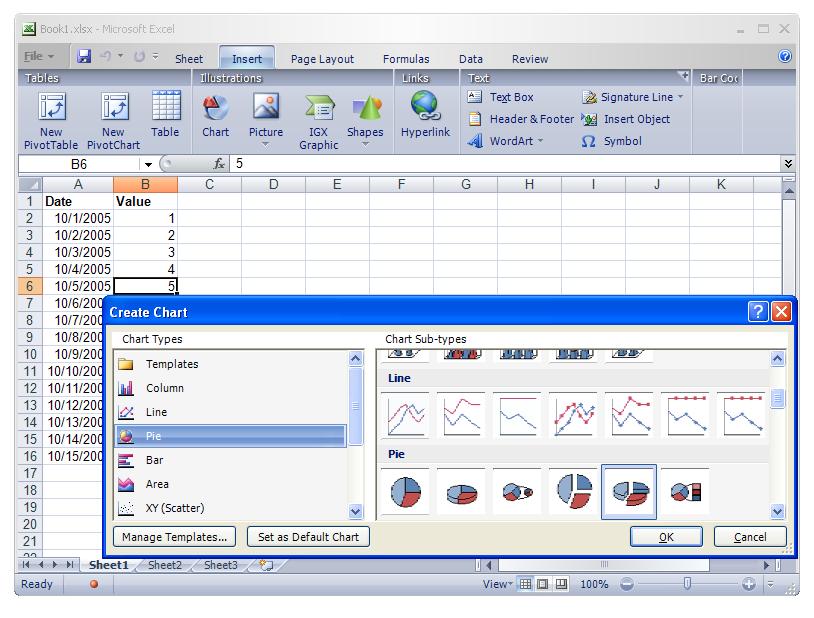The width and height of the screenshot is (814, 618).
Task: Open the Sheet ribbon tab
Action: tap(189, 59)
